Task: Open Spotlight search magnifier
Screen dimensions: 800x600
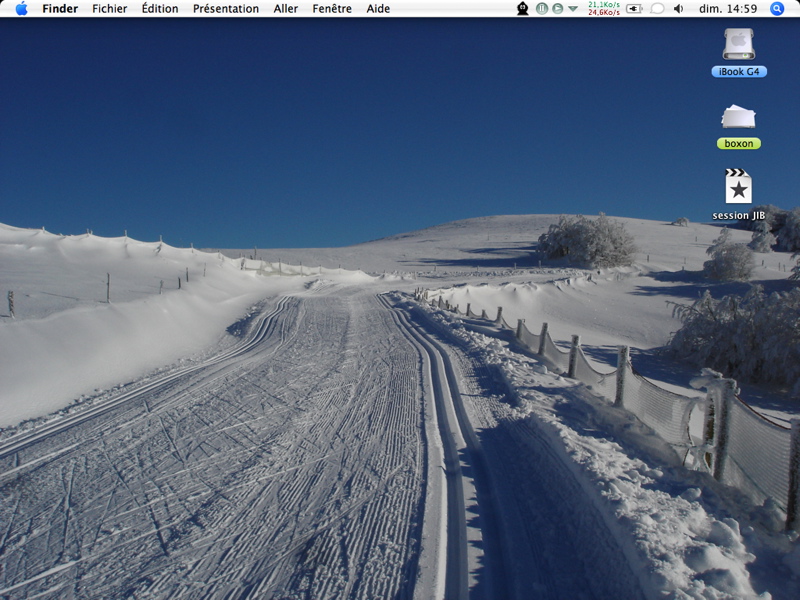Action: (x=777, y=9)
